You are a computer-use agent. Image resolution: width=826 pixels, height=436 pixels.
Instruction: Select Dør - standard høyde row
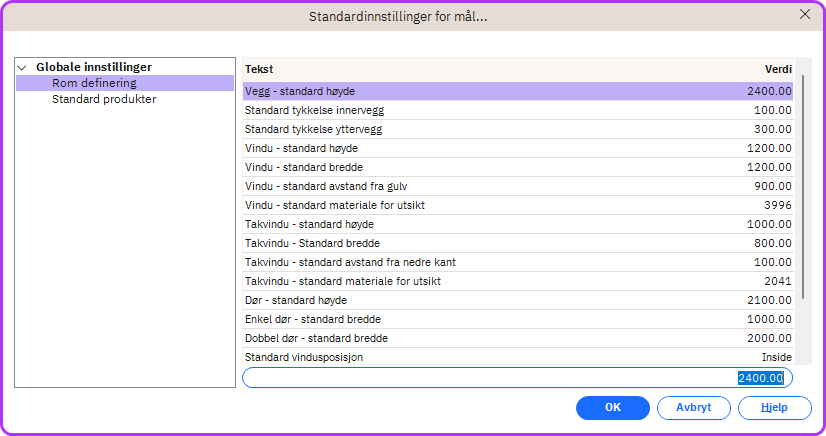point(518,300)
